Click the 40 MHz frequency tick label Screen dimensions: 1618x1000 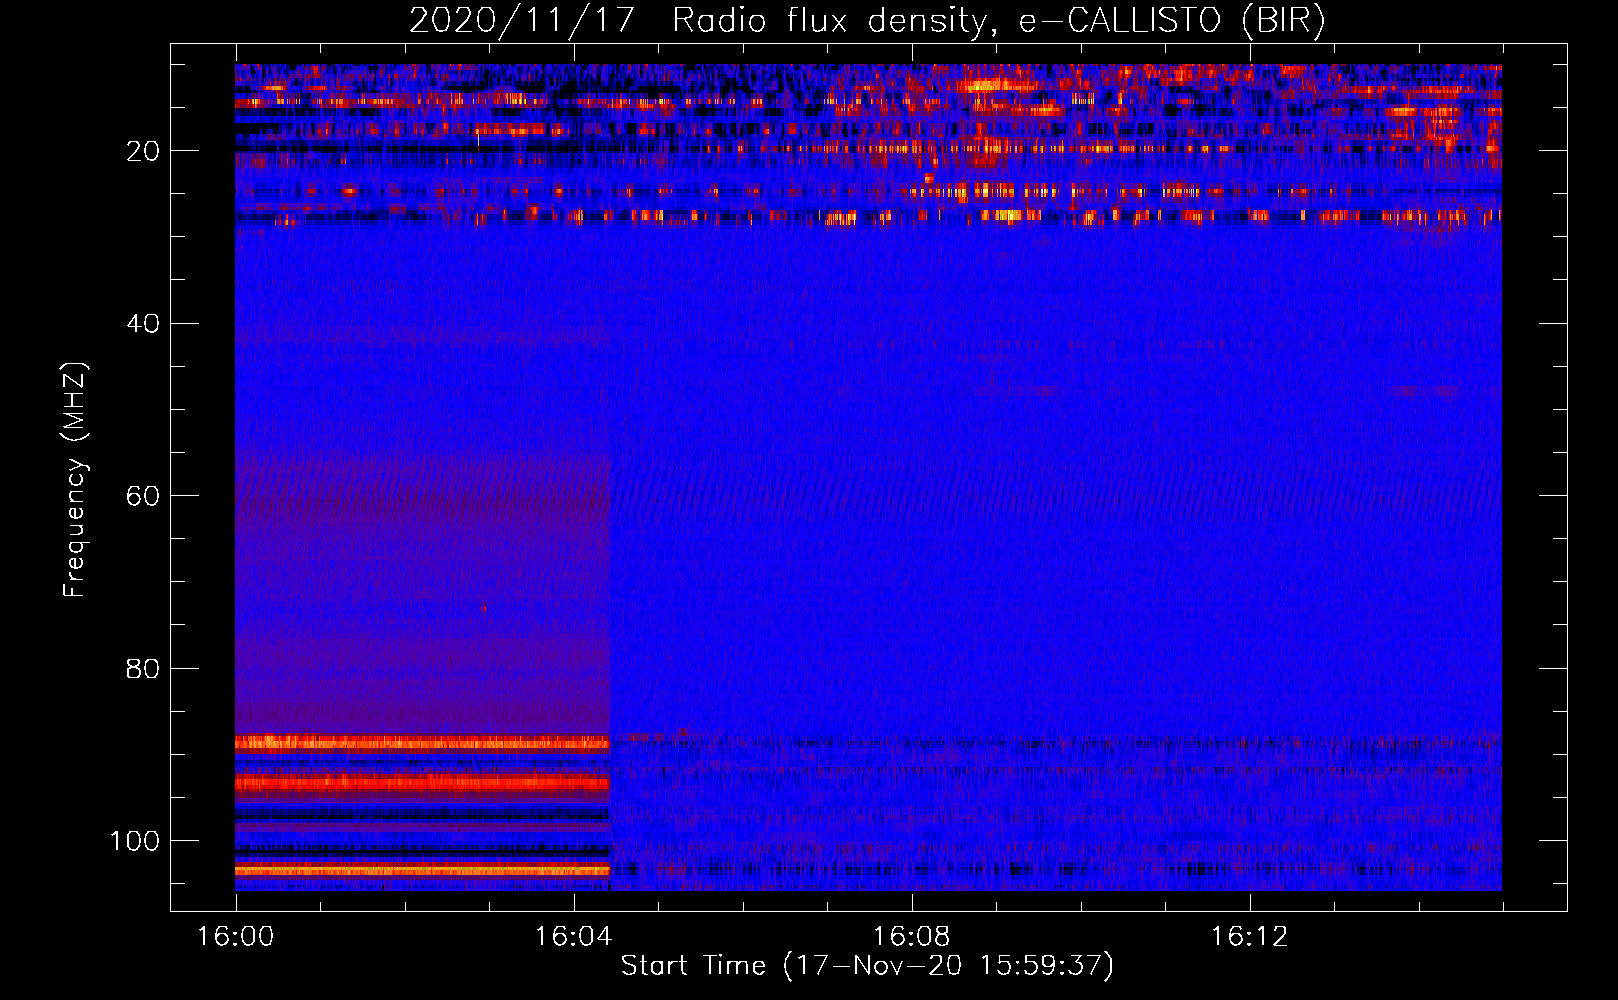[143, 324]
